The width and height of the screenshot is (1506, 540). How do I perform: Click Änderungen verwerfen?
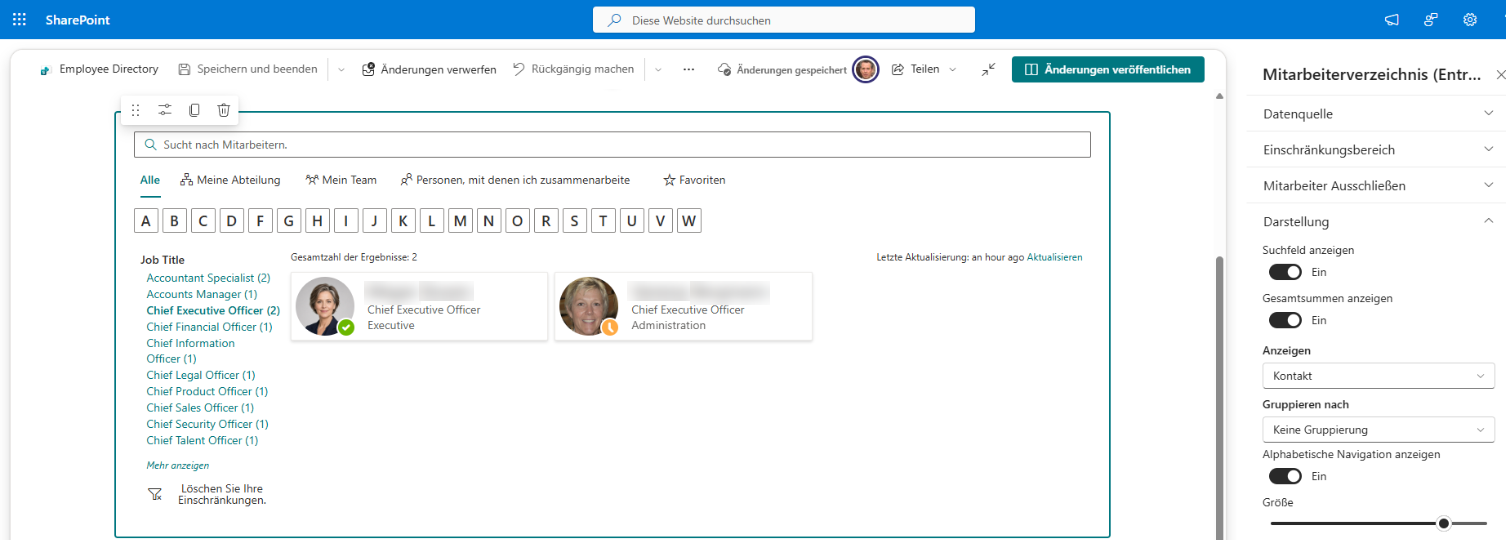coord(429,69)
